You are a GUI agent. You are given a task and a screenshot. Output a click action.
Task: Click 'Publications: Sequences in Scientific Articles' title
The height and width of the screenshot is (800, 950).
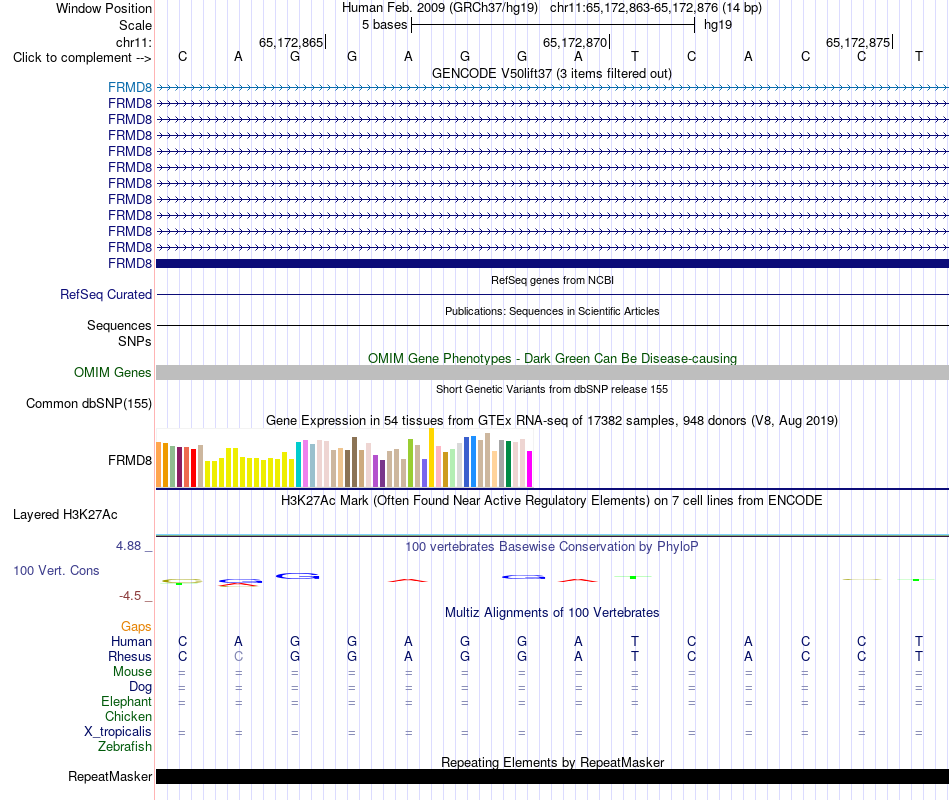click(x=552, y=311)
